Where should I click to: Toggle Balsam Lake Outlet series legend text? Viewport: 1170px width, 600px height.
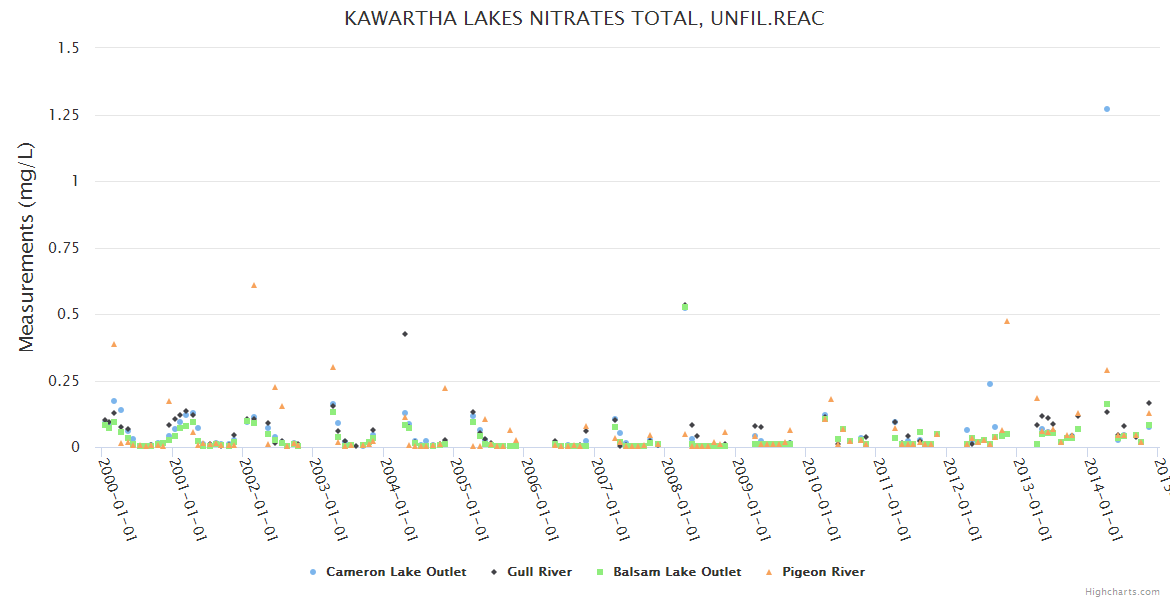(x=677, y=572)
